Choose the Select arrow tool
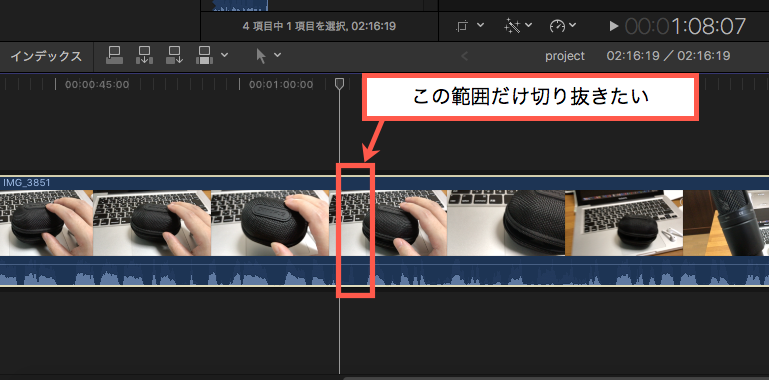 [x=261, y=56]
